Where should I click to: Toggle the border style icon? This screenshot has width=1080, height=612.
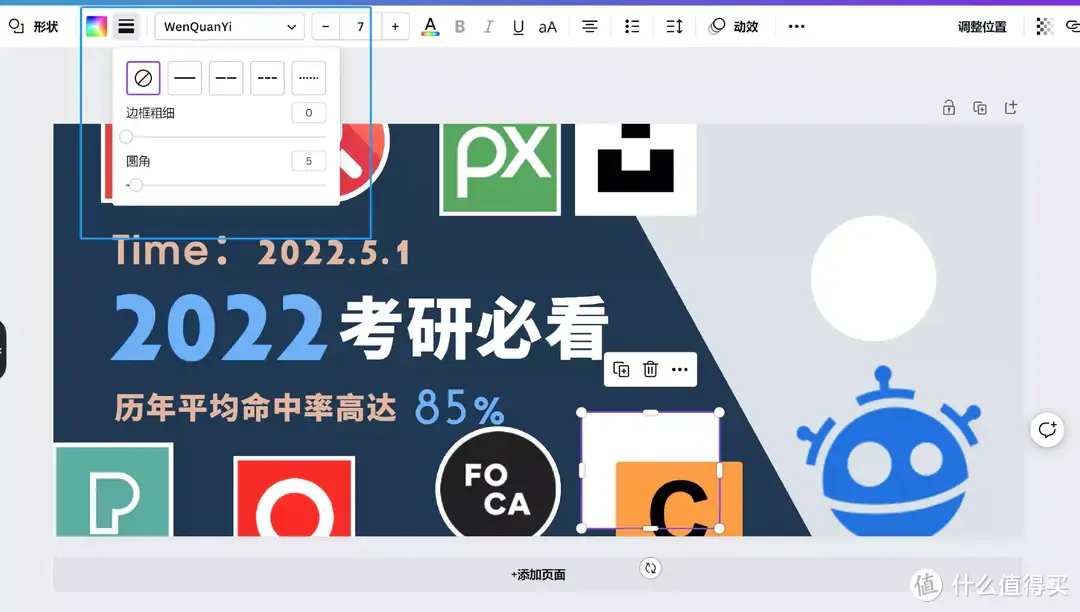click(126, 27)
